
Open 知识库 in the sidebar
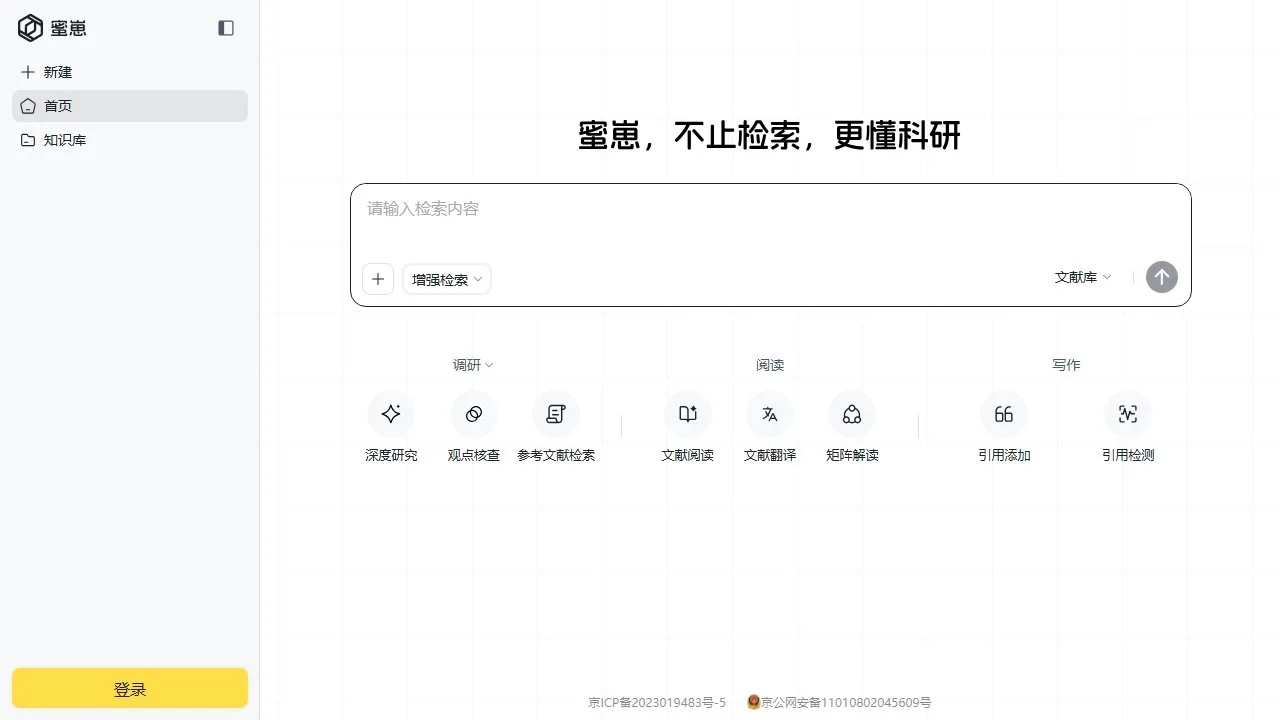click(x=130, y=140)
